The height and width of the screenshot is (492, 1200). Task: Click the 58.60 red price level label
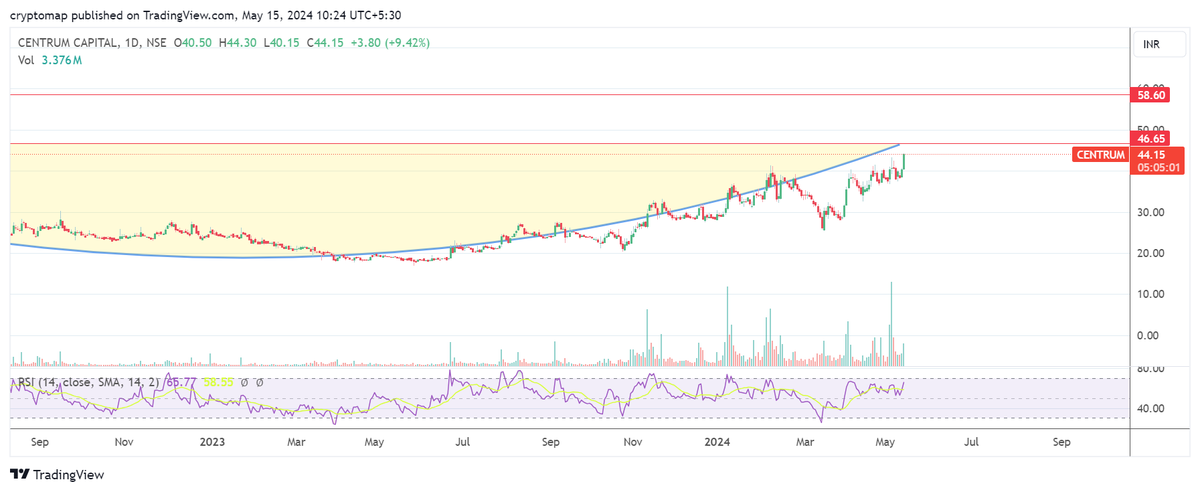[1151, 95]
